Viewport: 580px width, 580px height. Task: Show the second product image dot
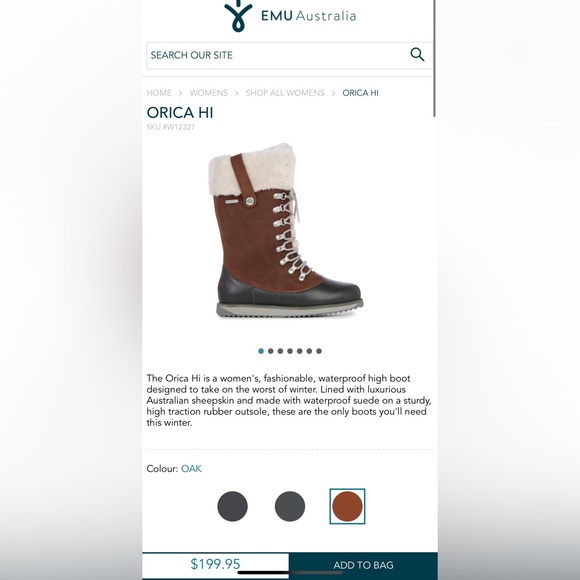pyautogui.click(x=271, y=351)
